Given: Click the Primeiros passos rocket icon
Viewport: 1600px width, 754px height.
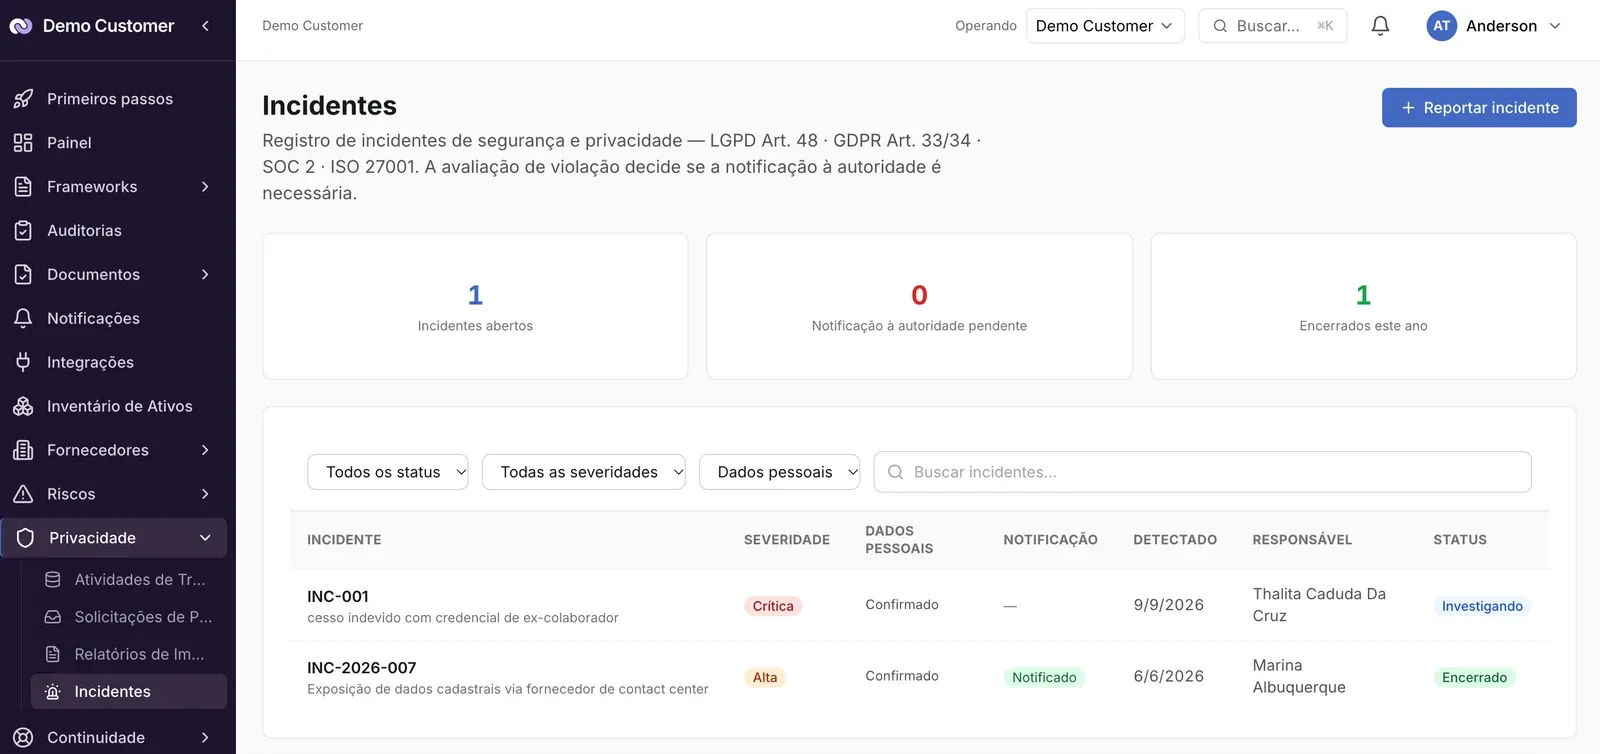Looking at the screenshot, I should pos(23,99).
